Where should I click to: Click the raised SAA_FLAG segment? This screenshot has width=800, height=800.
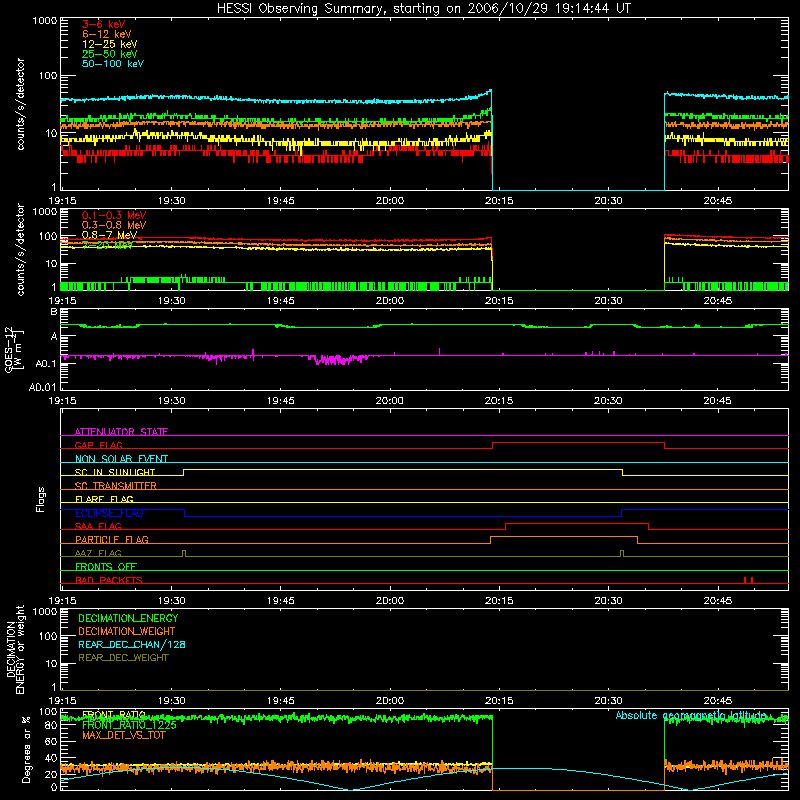click(577, 523)
